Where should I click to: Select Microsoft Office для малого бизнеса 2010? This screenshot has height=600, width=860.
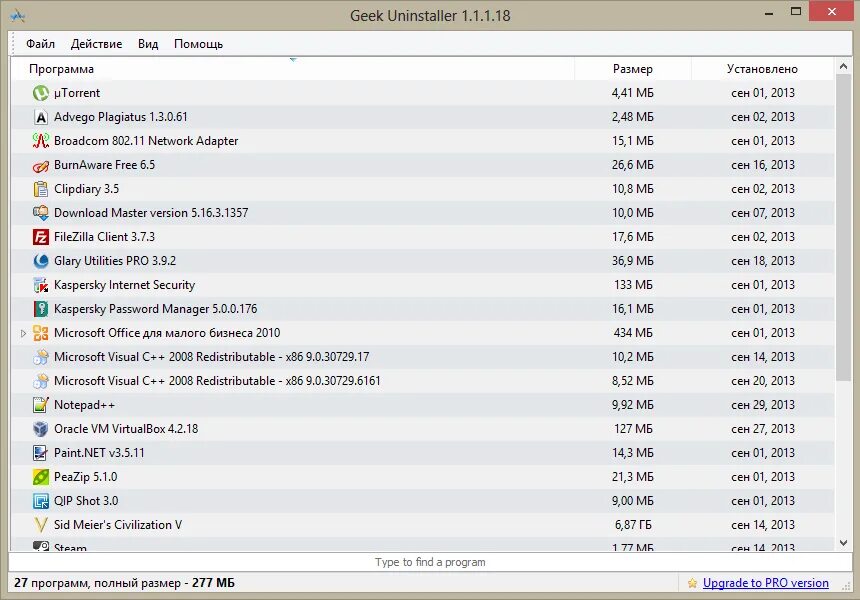pyautogui.click(x=167, y=333)
